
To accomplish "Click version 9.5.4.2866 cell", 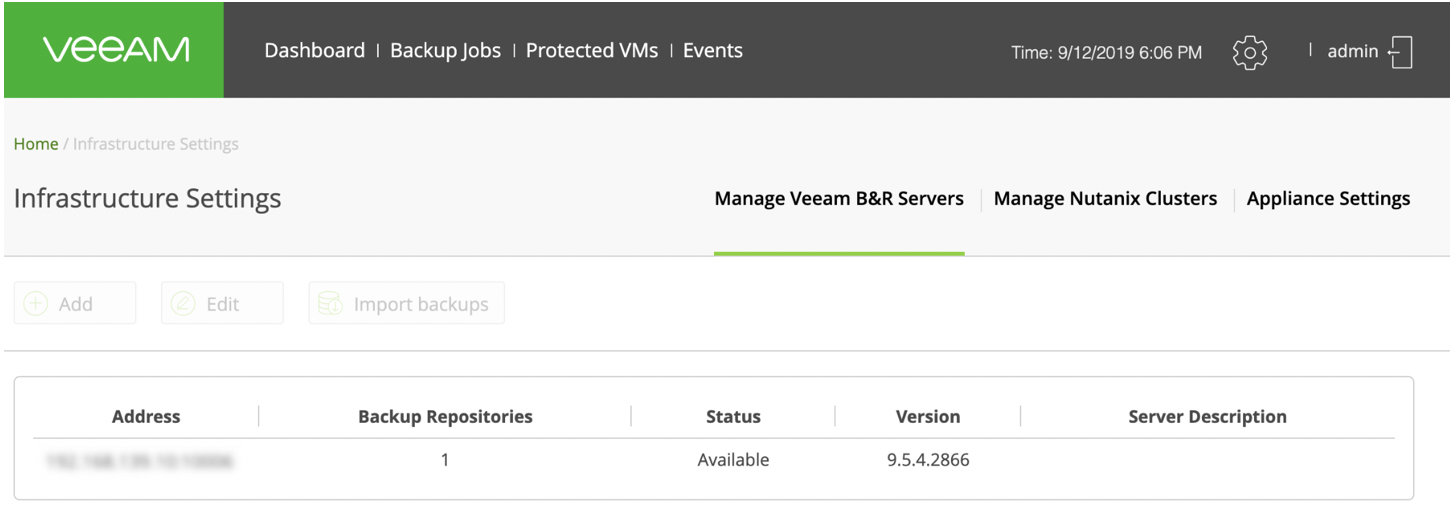I will [928, 461].
